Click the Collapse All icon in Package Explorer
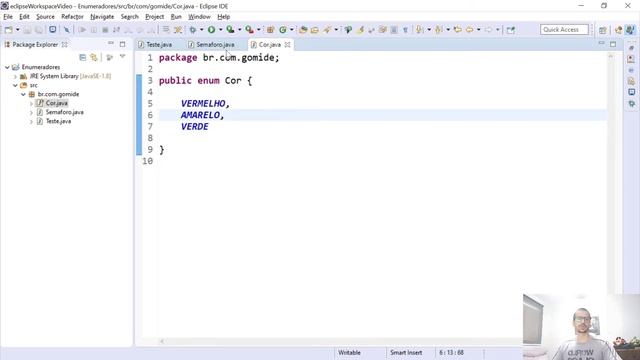This screenshot has height=360, width=640. 82,58
